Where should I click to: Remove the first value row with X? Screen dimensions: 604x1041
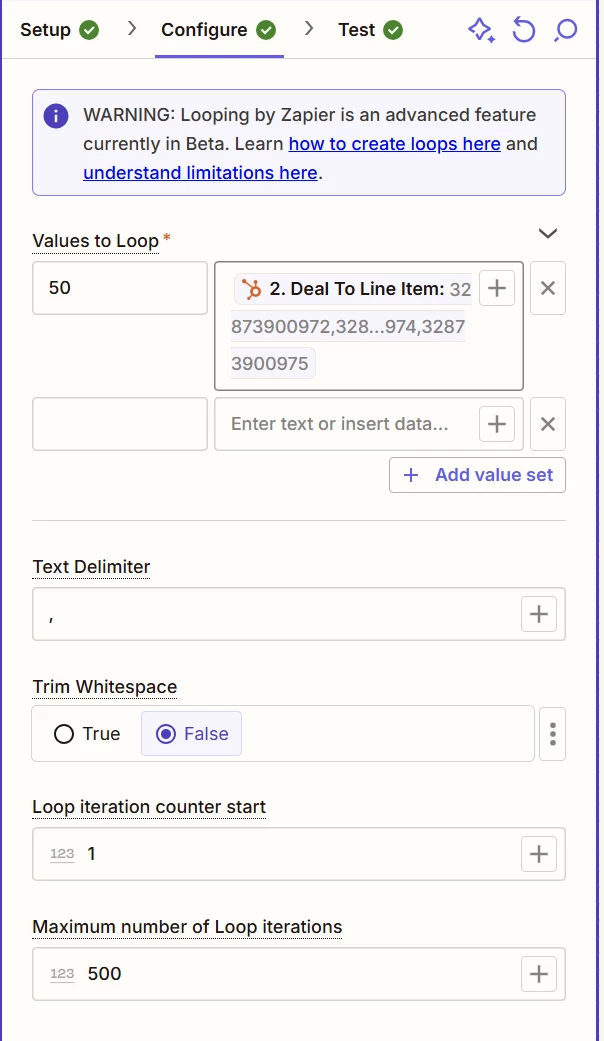tap(548, 288)
